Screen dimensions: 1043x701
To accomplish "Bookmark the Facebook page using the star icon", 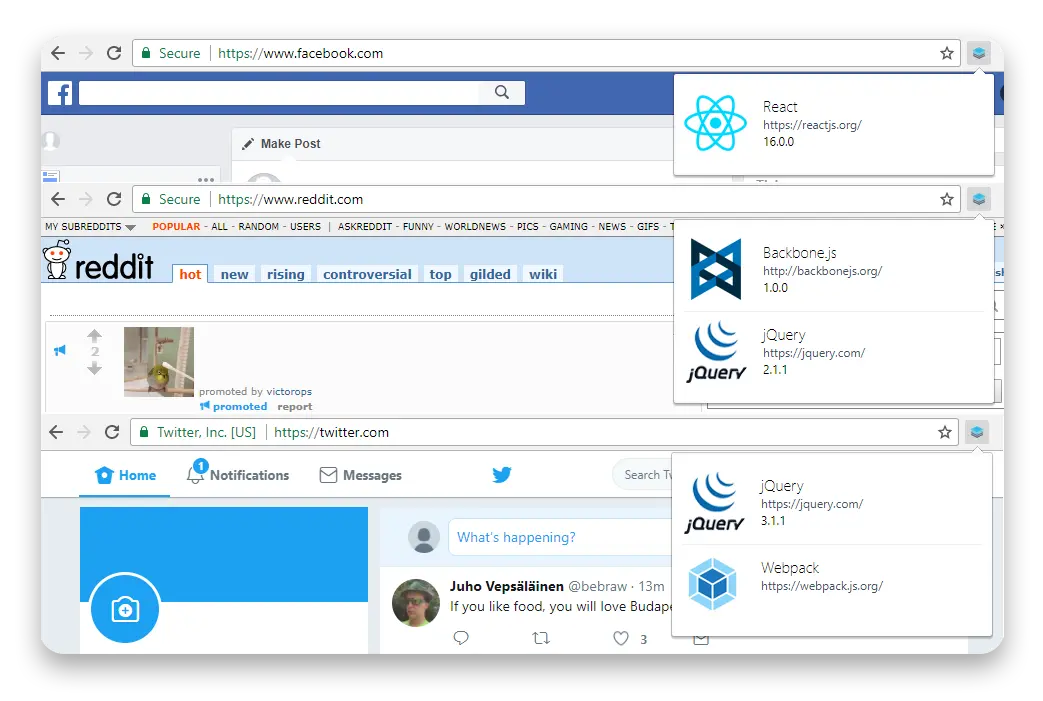I will 946,53.
